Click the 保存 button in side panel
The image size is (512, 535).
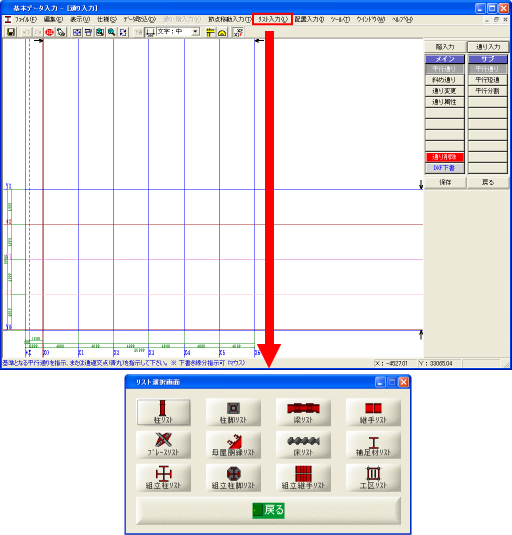pyautogui.click(x=445, y=183)
